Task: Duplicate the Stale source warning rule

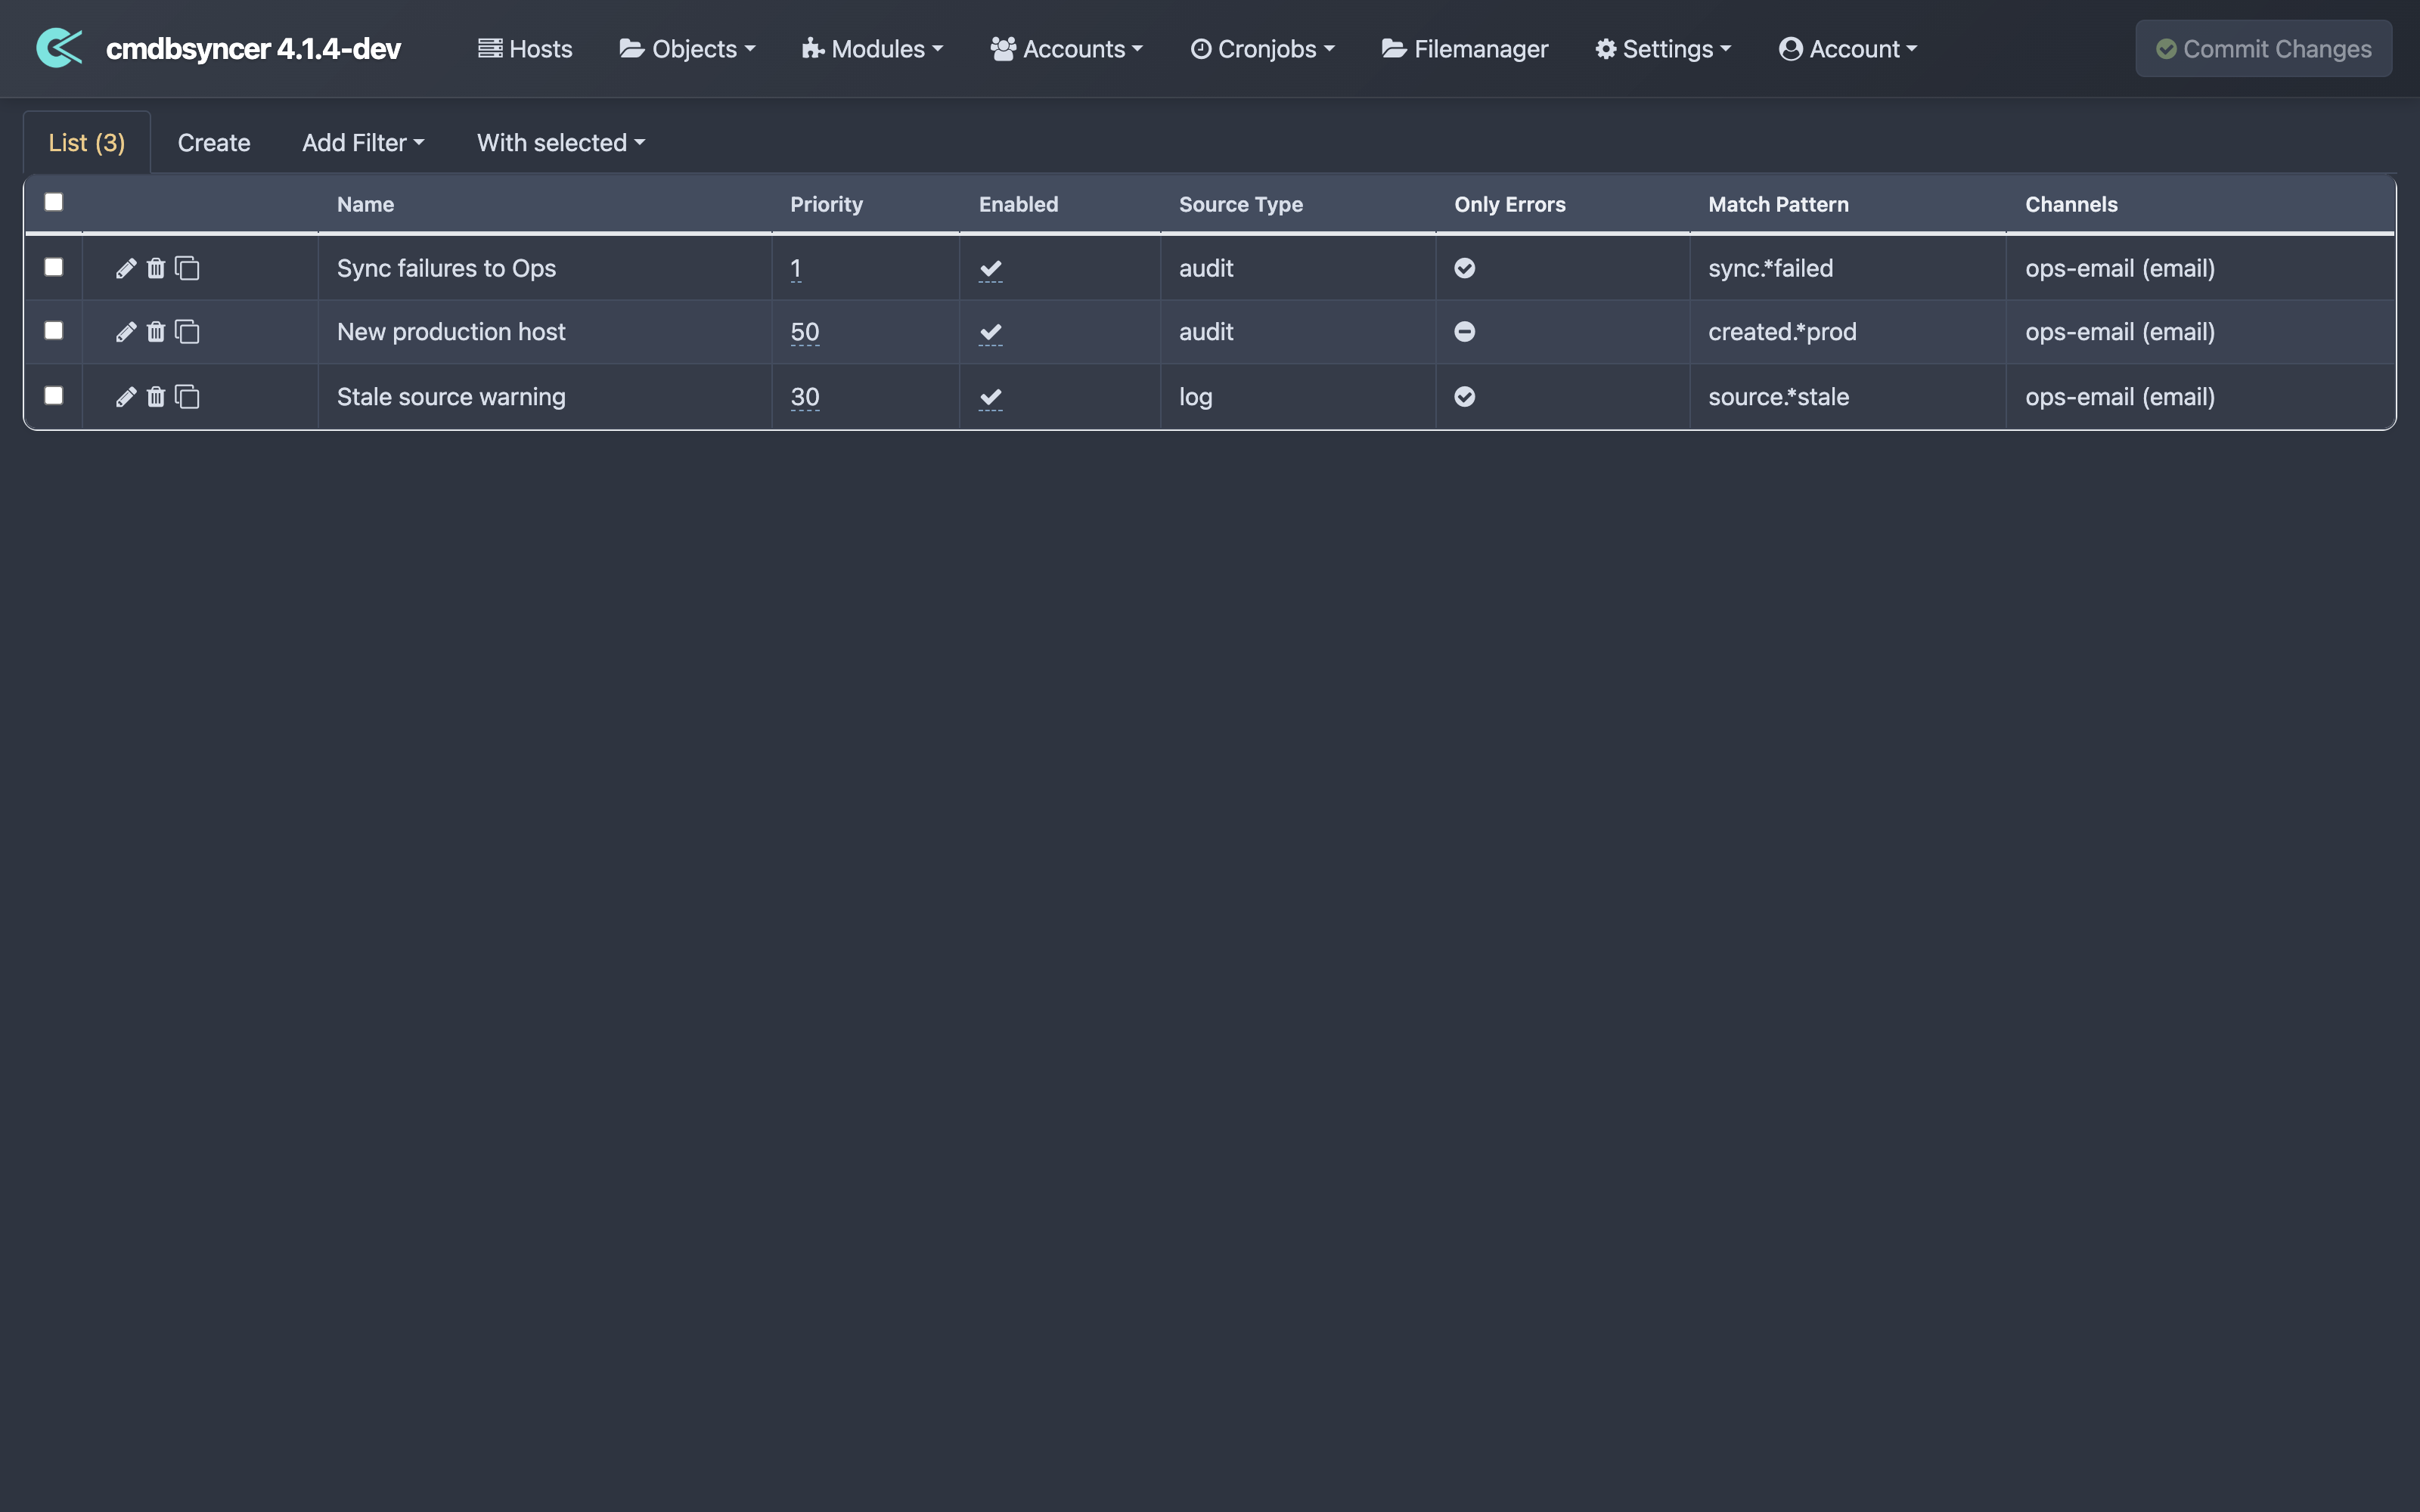Action: coord(187,397)
